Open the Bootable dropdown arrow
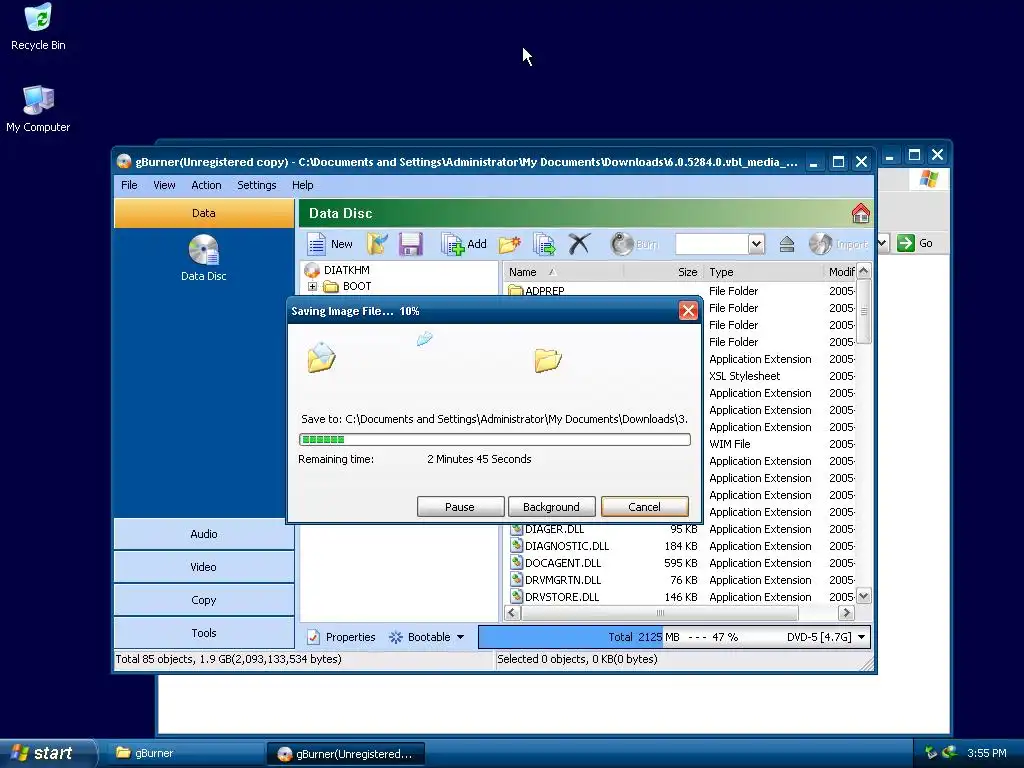 point(460,637)
